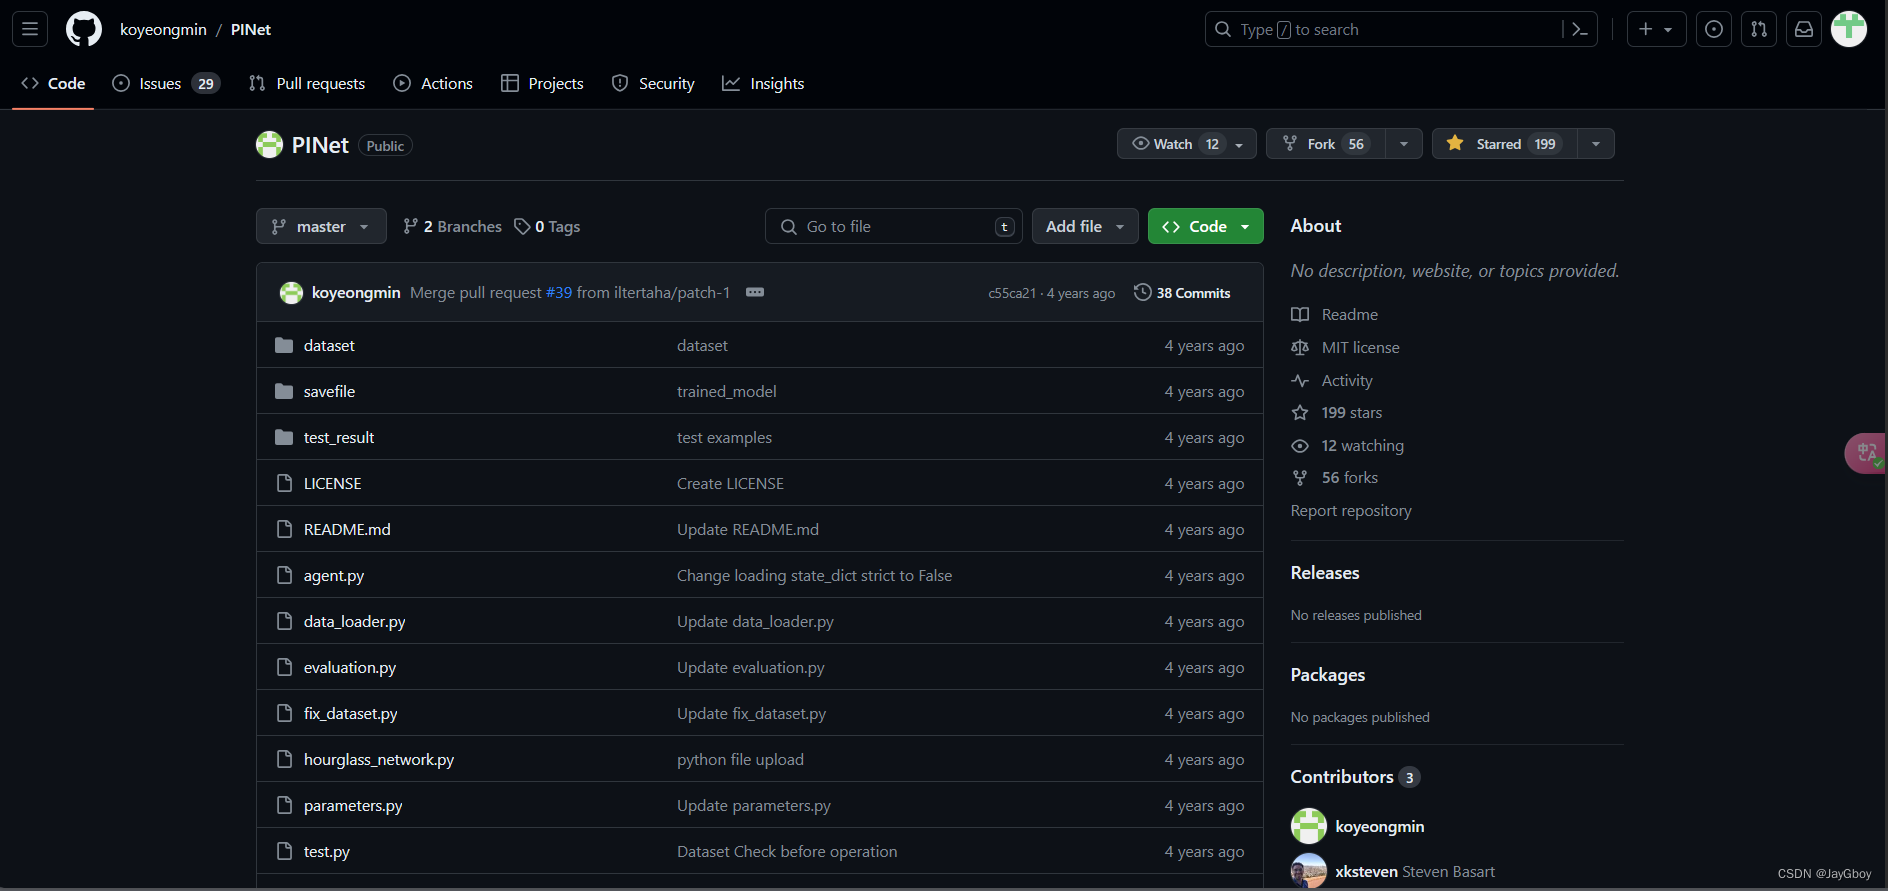
Task: Open hourglass_network.py file
Action: (379, 759)
